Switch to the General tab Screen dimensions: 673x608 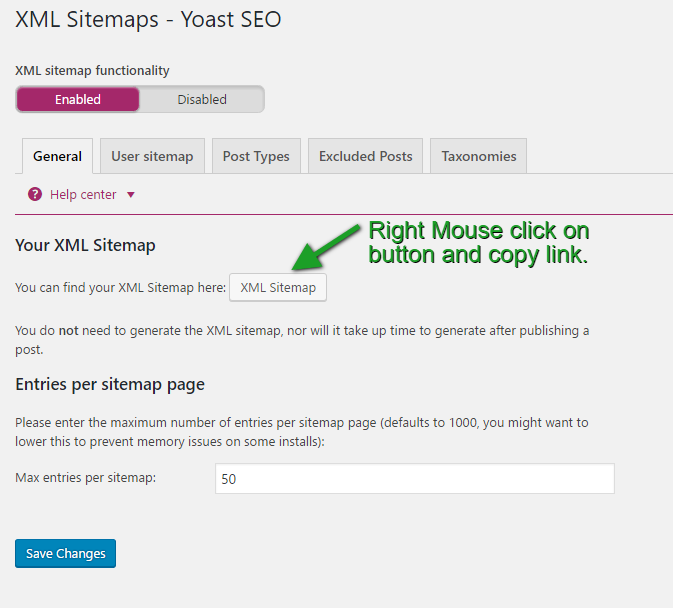[58, 156]
